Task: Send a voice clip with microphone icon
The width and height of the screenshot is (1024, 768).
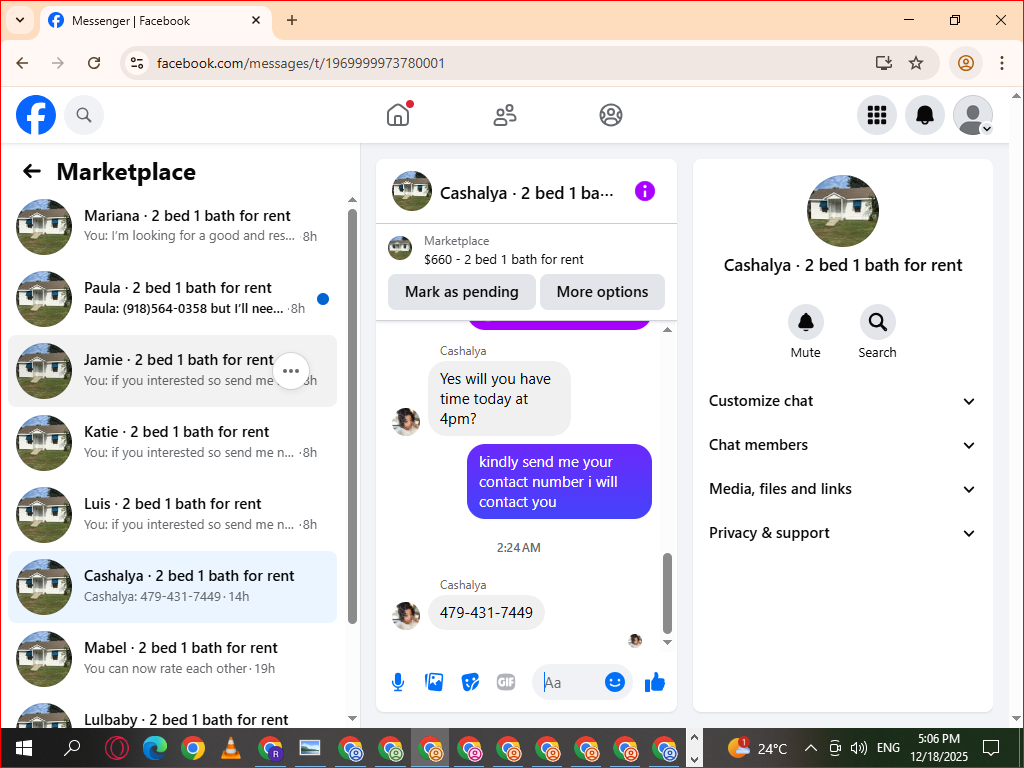Action: [x=398, y=682]
